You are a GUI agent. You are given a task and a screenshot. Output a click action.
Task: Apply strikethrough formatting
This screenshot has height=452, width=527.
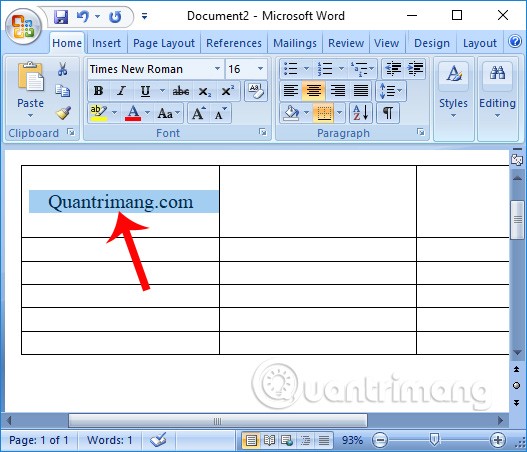180,91
